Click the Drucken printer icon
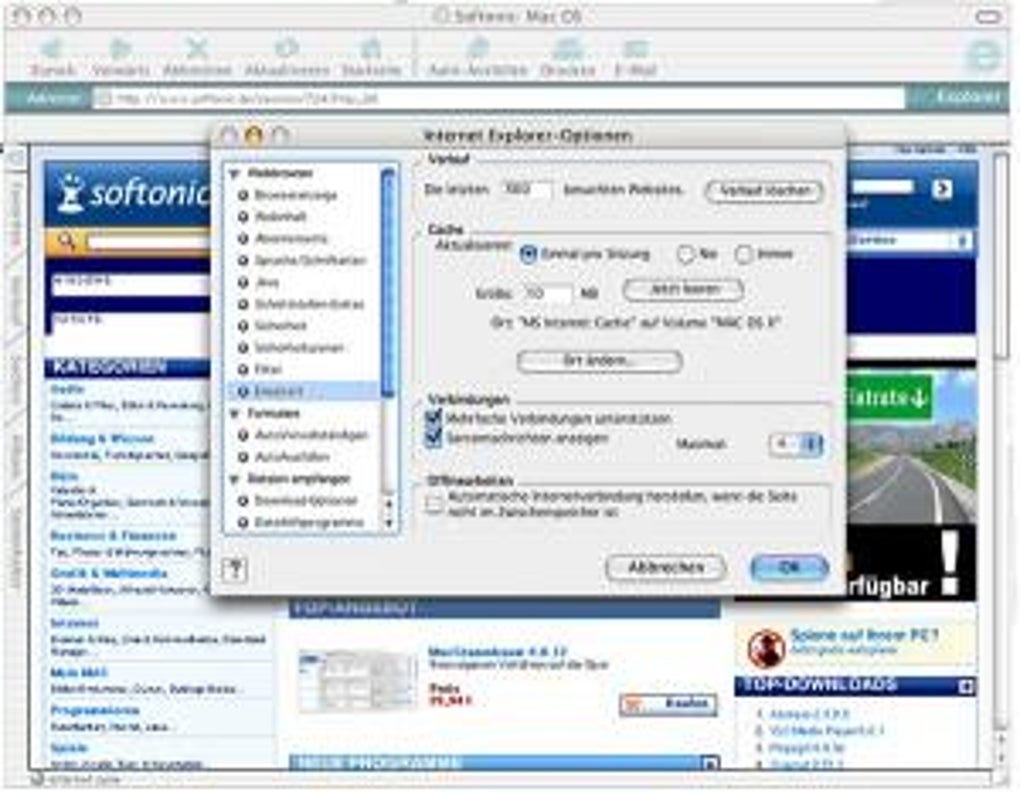The height and width of the screenshot is (792, 1020). tap(568, 49)
